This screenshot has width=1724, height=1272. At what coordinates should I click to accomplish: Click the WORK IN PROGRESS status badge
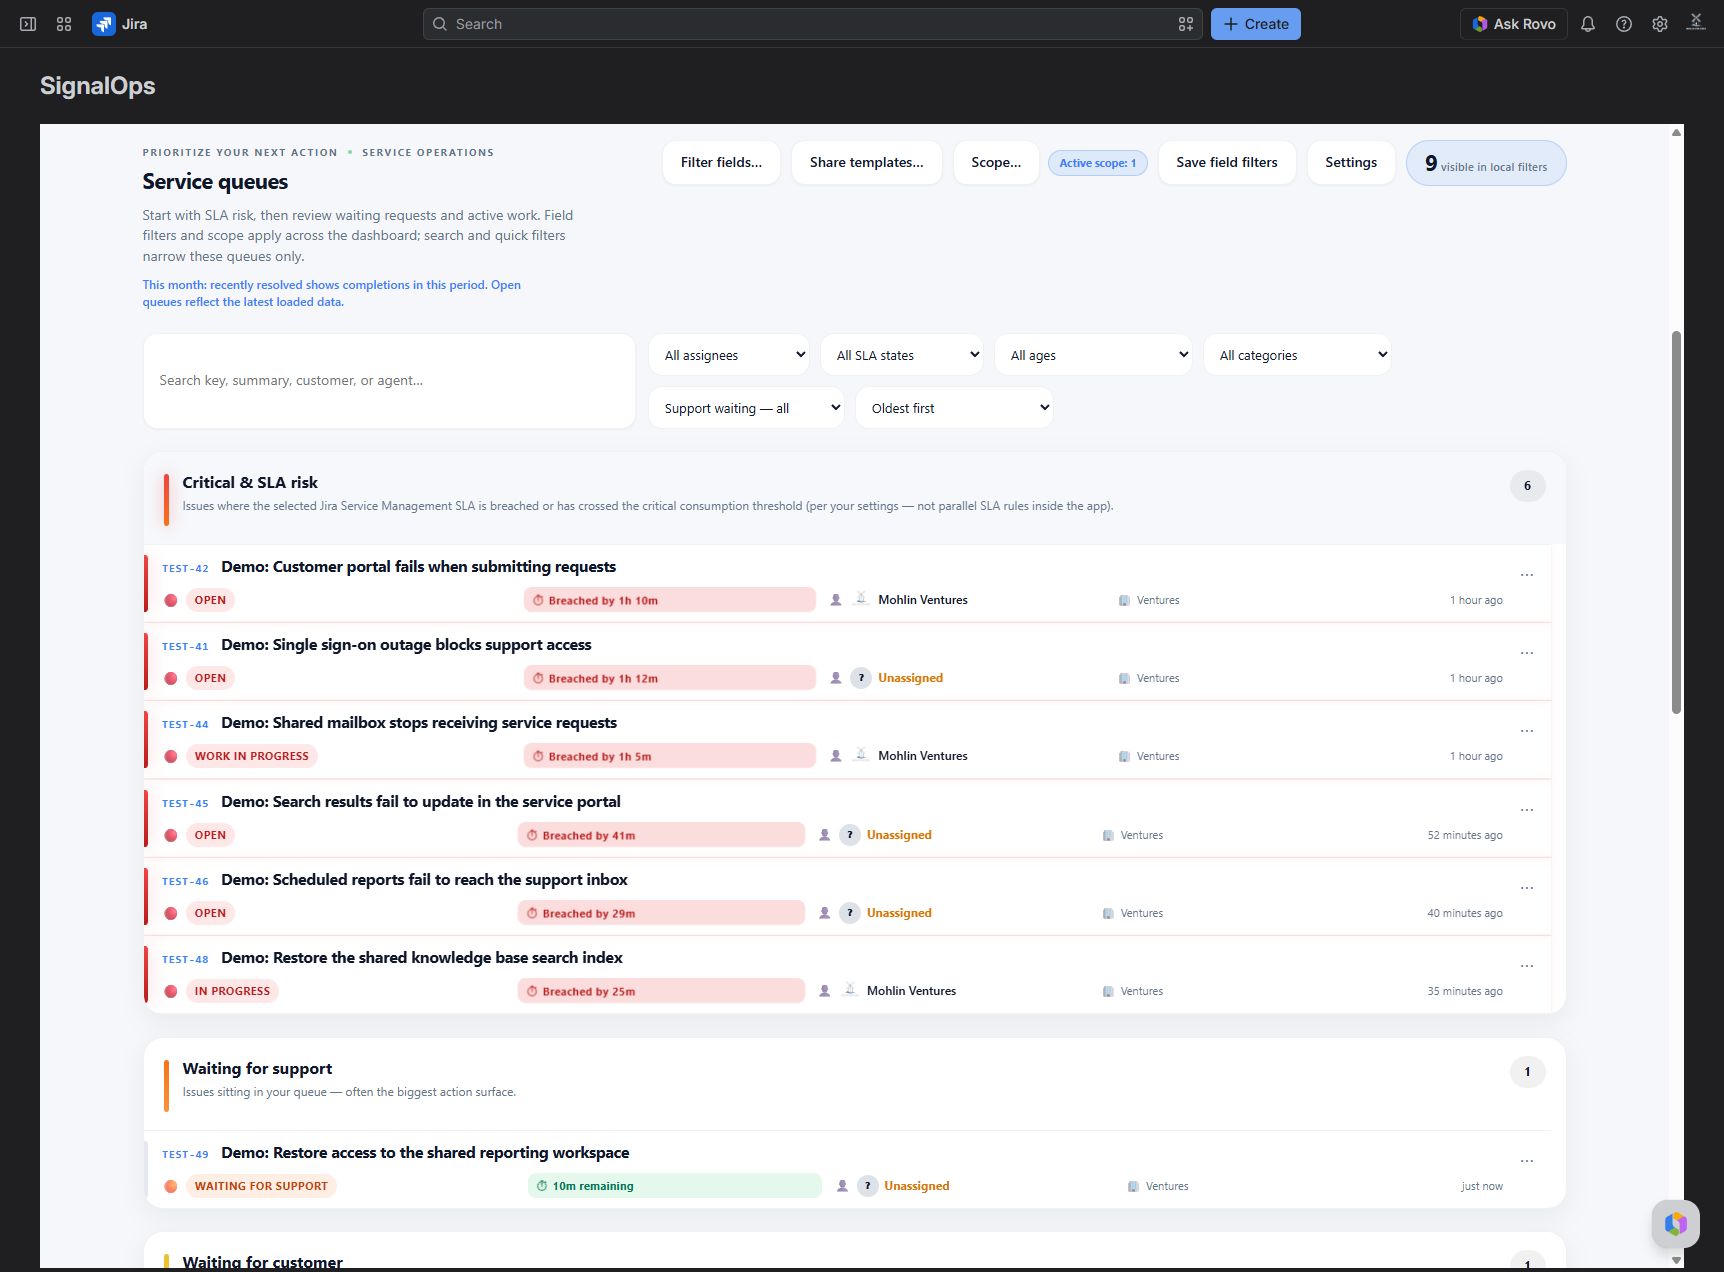click(252, 756)
